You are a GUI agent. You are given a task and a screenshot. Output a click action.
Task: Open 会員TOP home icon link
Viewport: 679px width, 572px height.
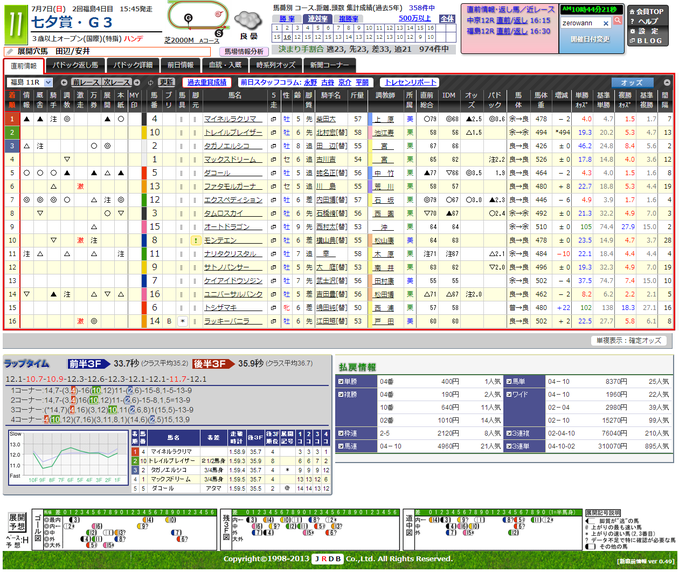click(x=647, y=12)
